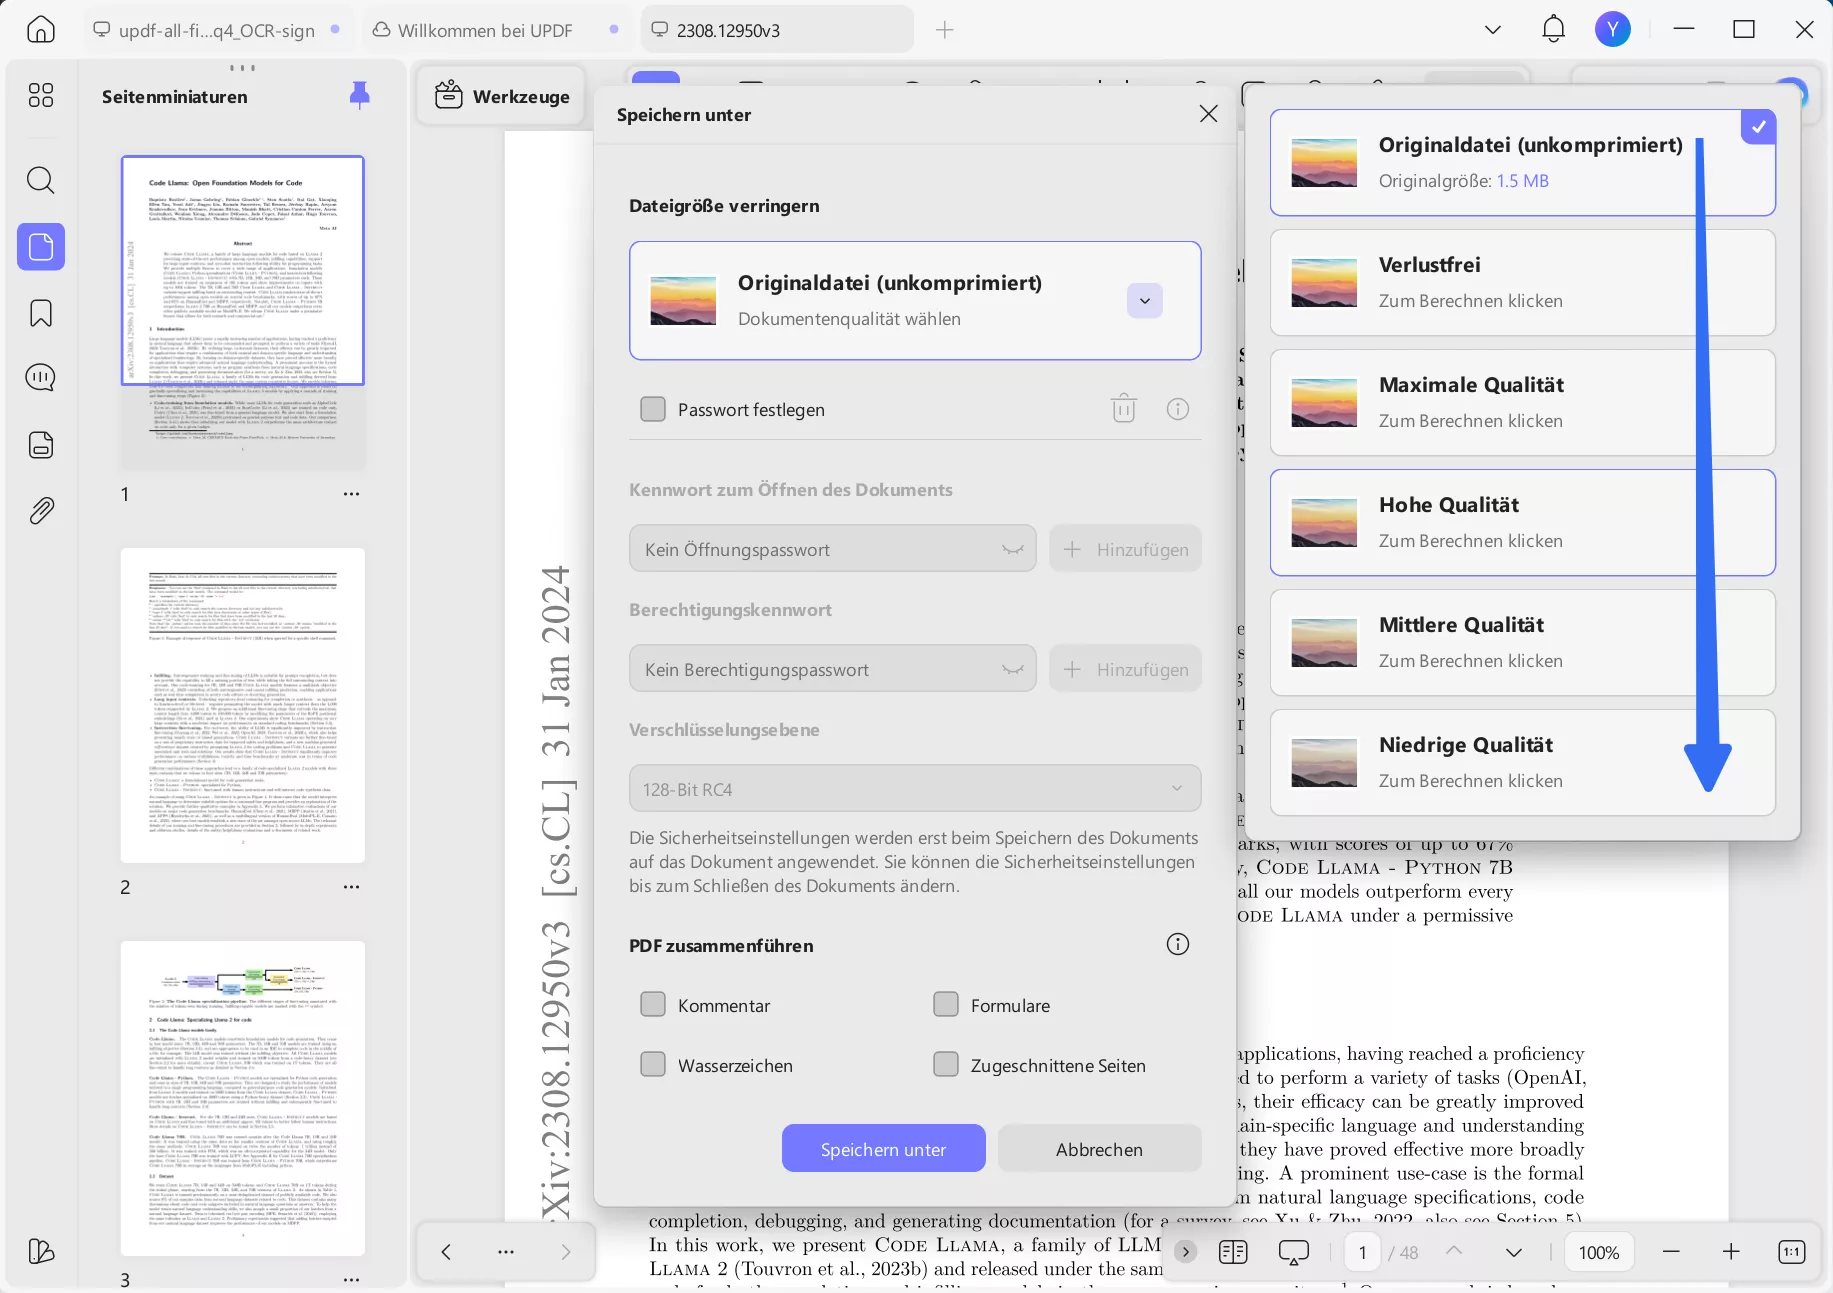Select the 2308.12950v3 tab

(777, 30)
